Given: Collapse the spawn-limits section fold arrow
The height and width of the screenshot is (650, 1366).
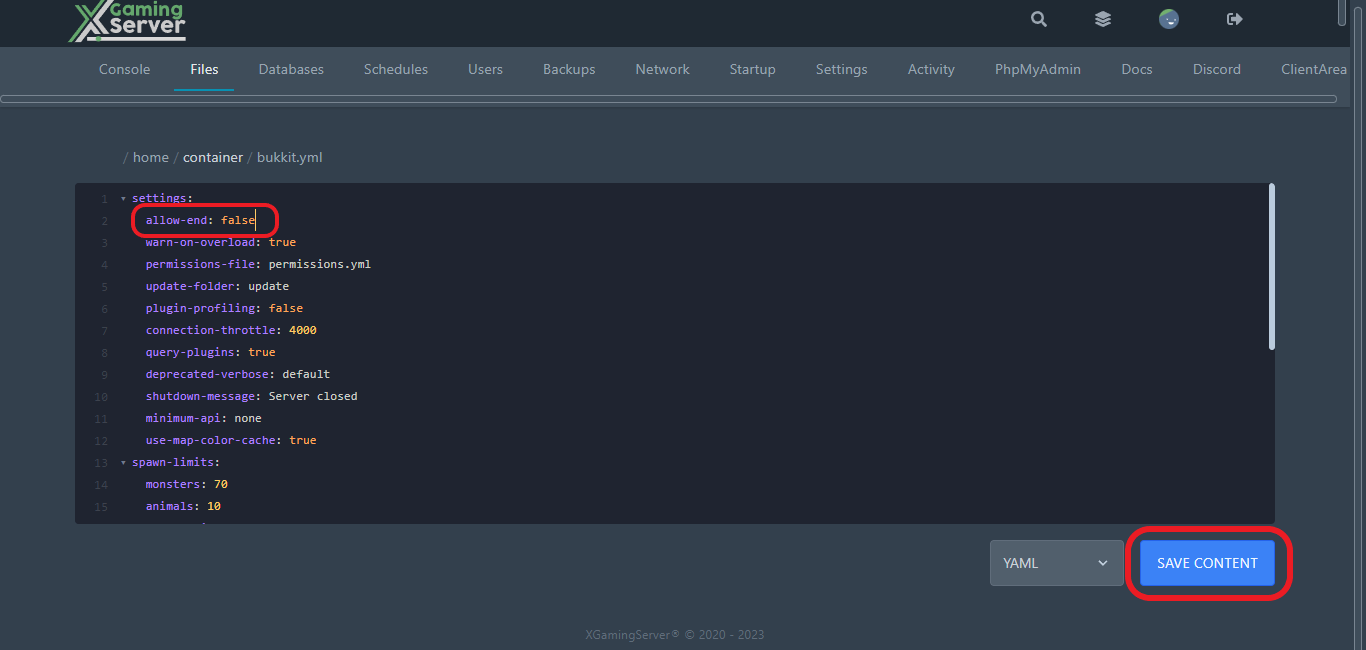Looking at the screenshot, I should click(123, 462).
